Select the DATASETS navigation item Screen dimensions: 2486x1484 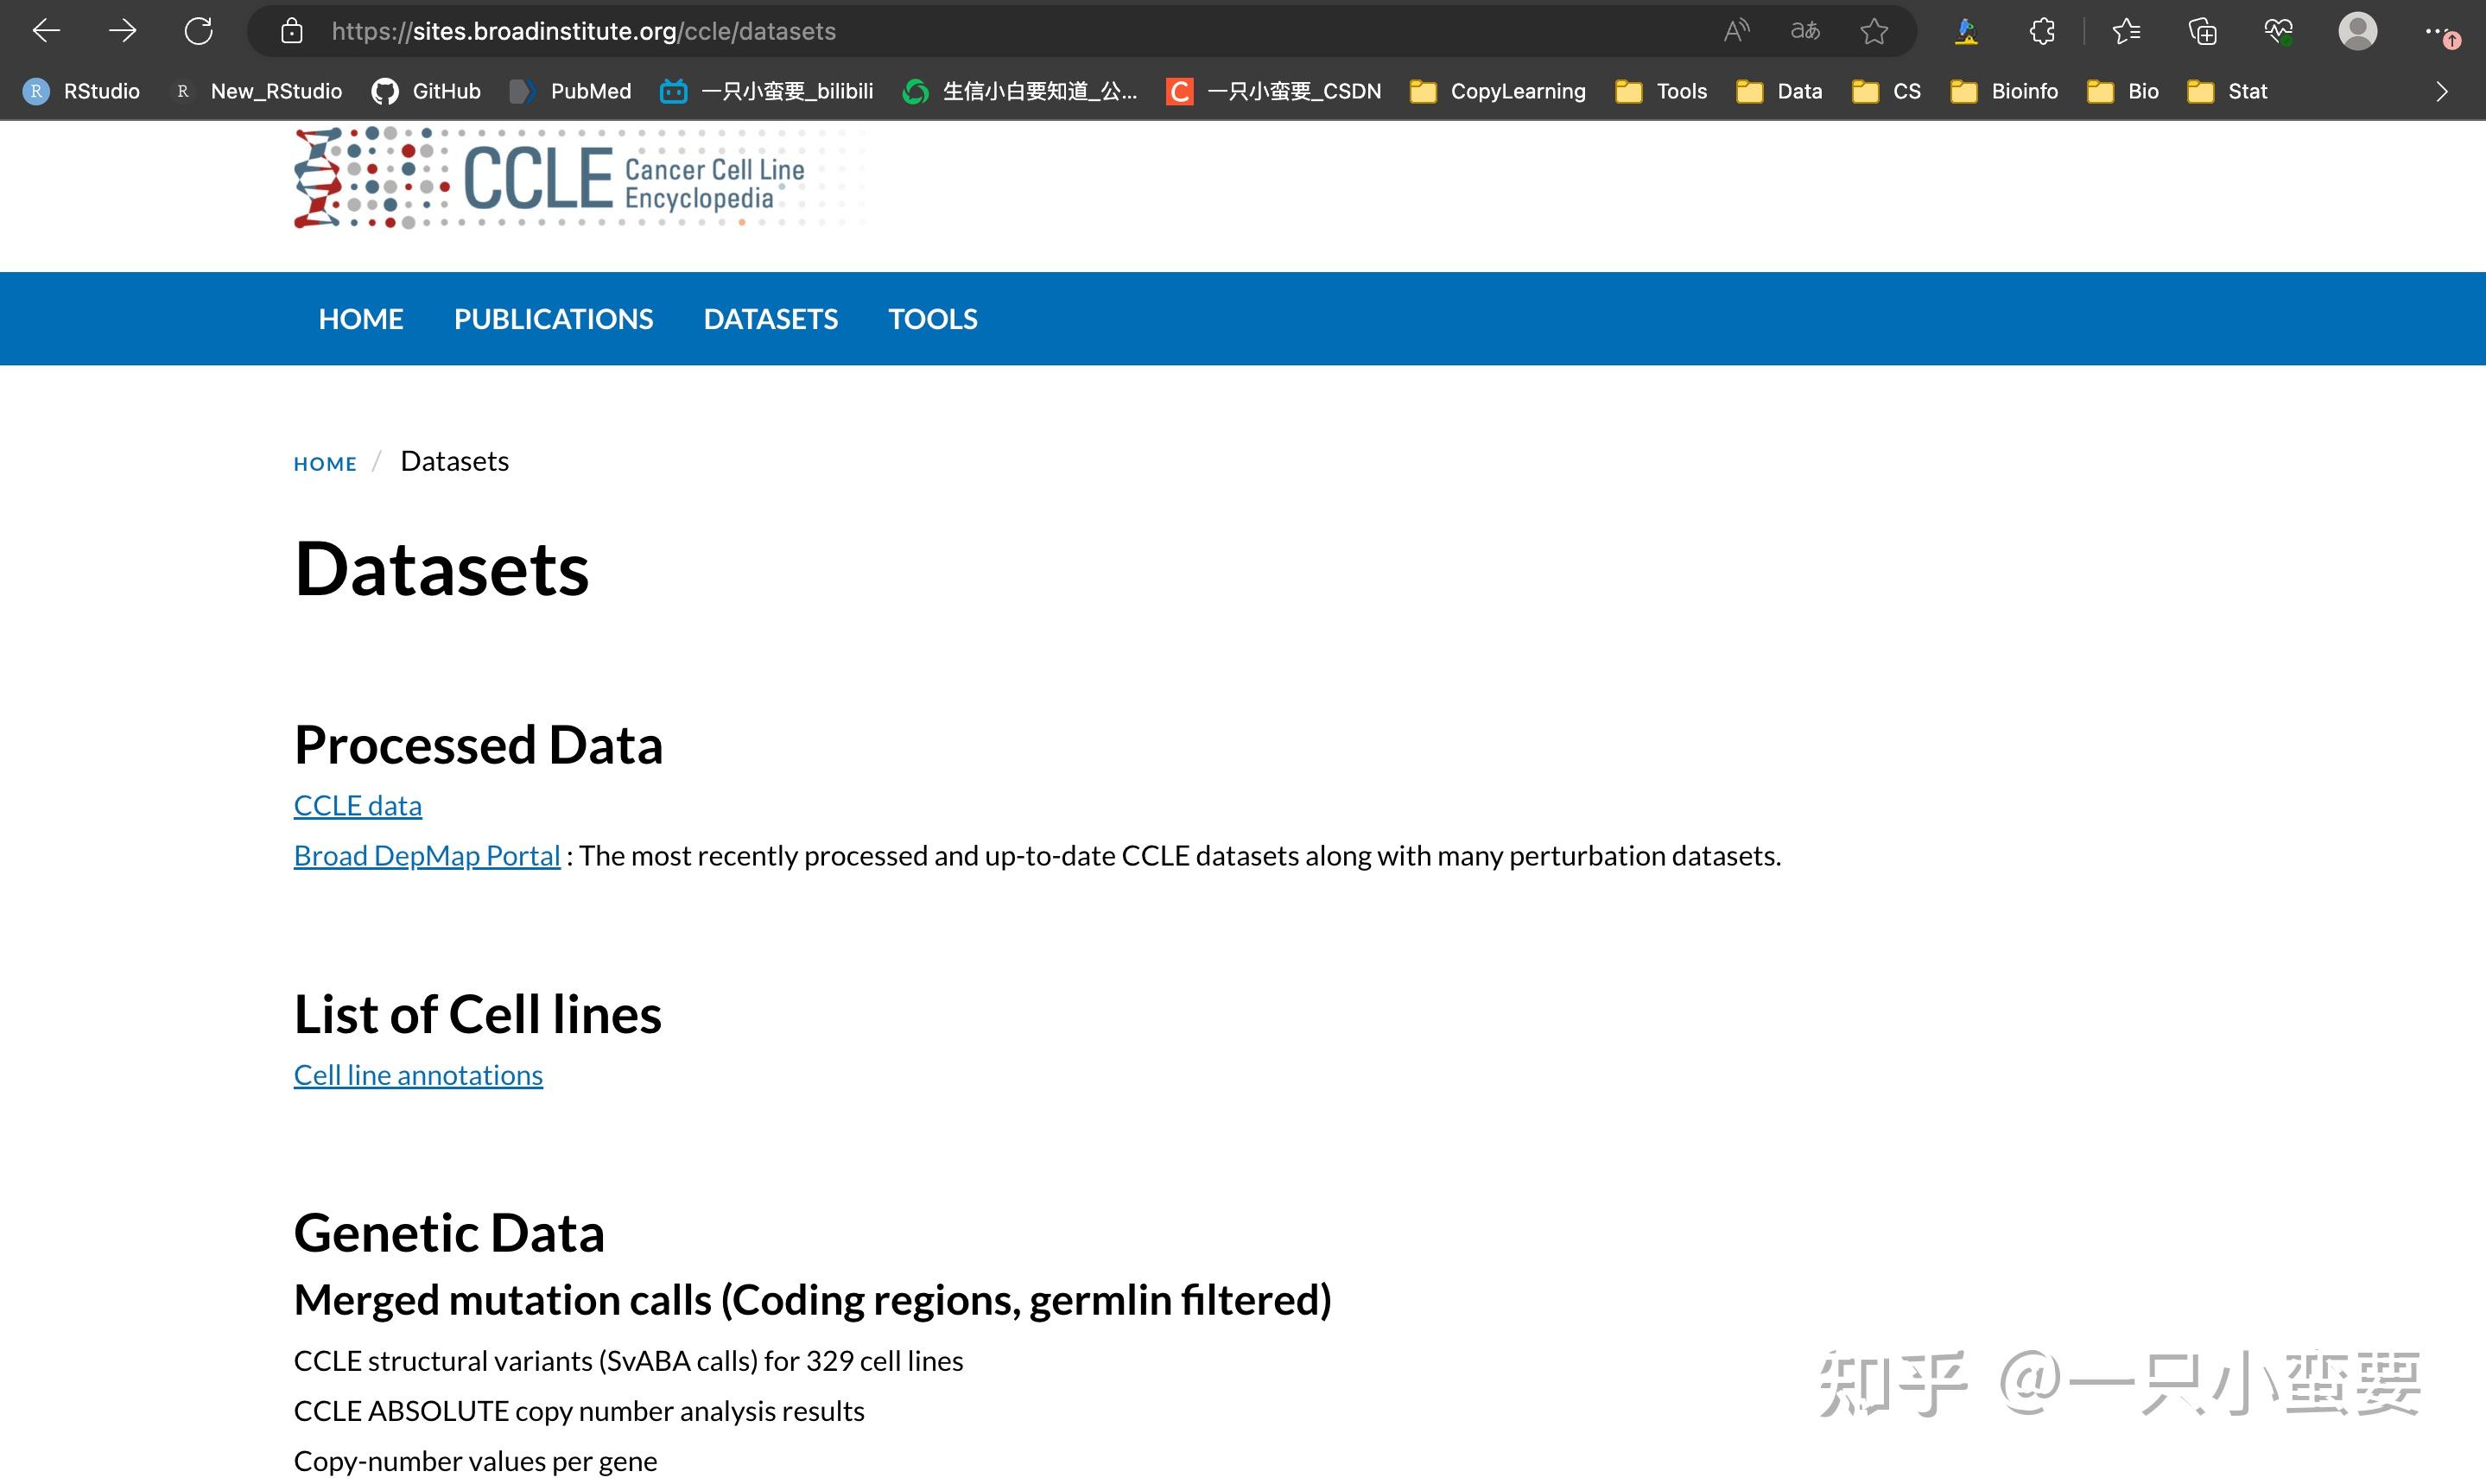[771, 318]
